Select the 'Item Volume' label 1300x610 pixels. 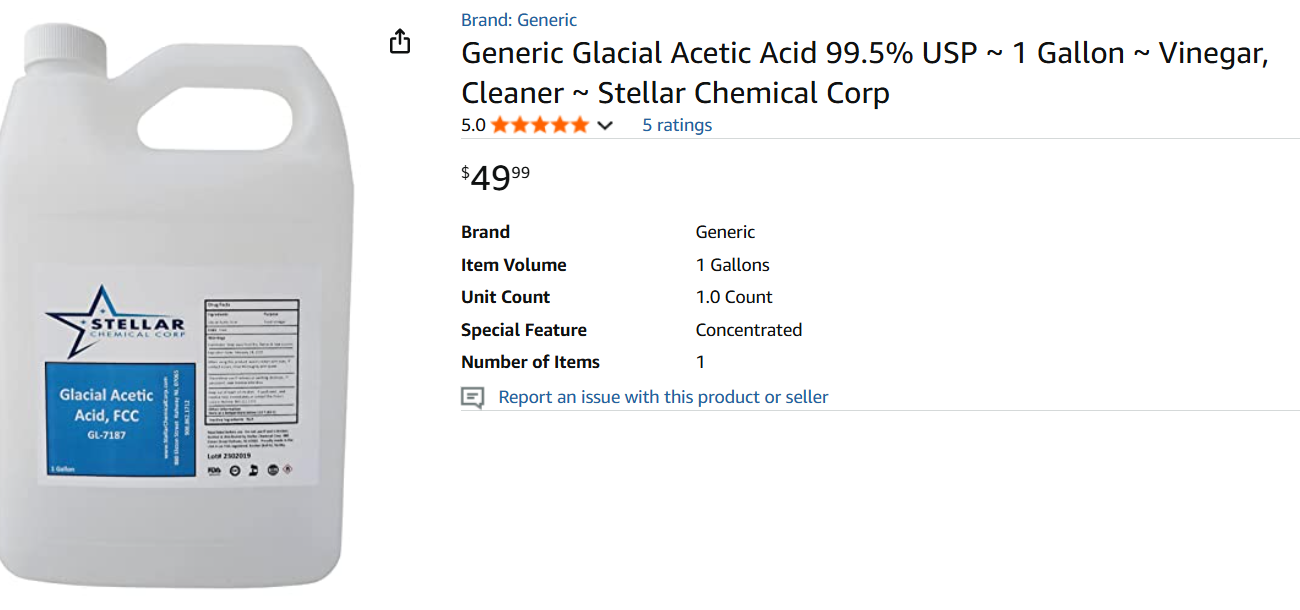[513, 265]
